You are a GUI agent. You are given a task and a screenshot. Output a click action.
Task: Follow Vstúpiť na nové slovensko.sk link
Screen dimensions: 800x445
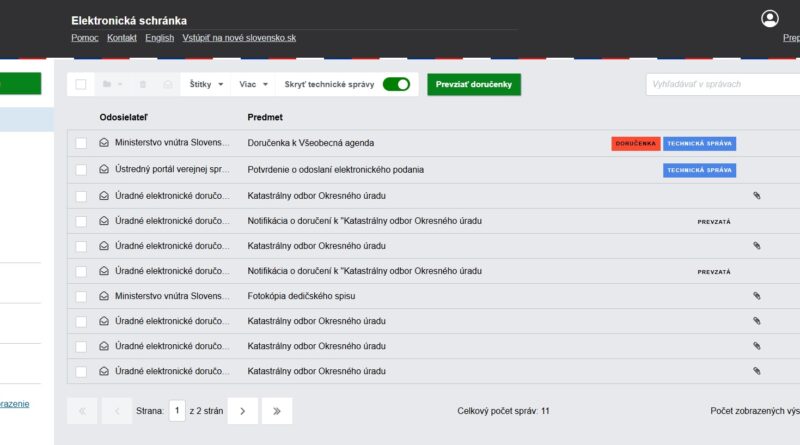(x=239, y=38)
